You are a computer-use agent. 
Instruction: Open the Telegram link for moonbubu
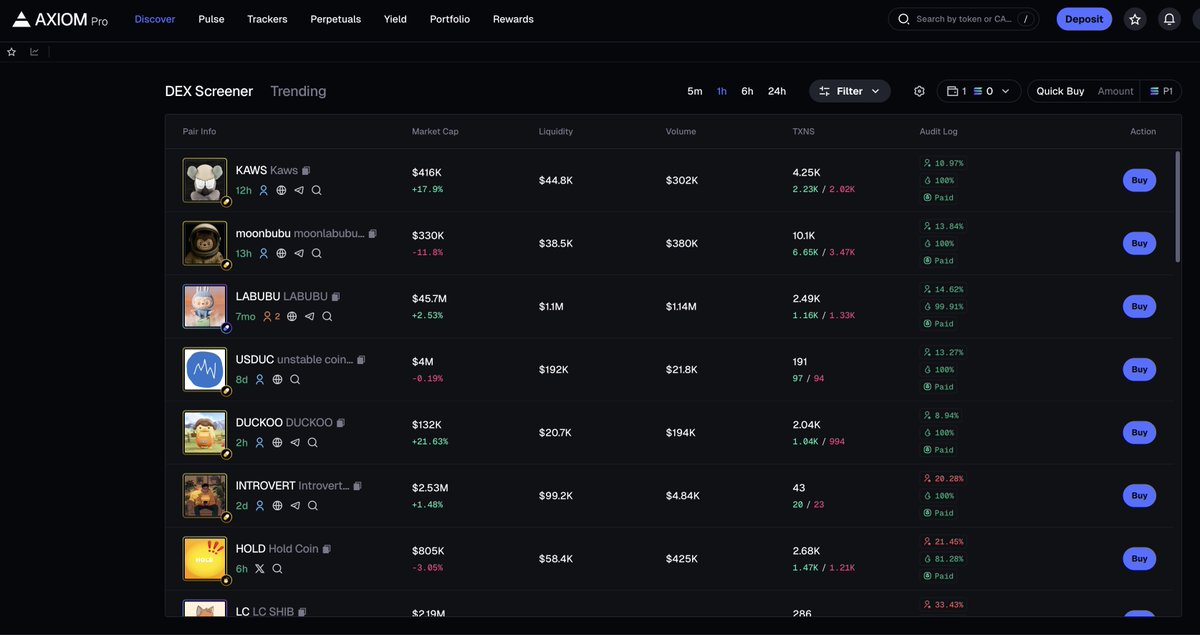point(299,253)
